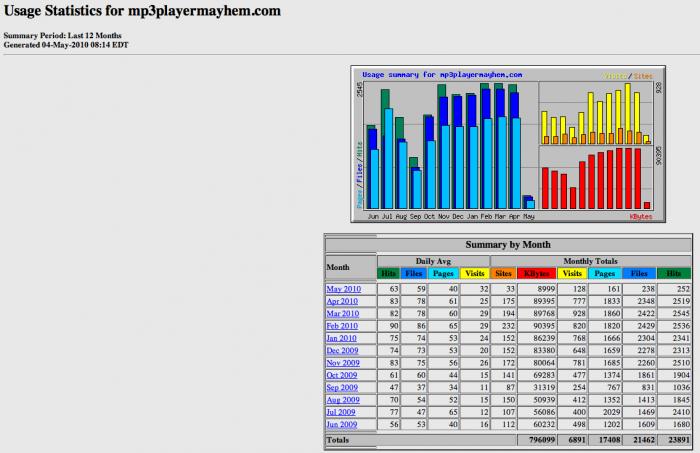Viewport: 700px width, 453px height.
Task: Click the Usage Statistics page heading
Action: tap(142, 11)
